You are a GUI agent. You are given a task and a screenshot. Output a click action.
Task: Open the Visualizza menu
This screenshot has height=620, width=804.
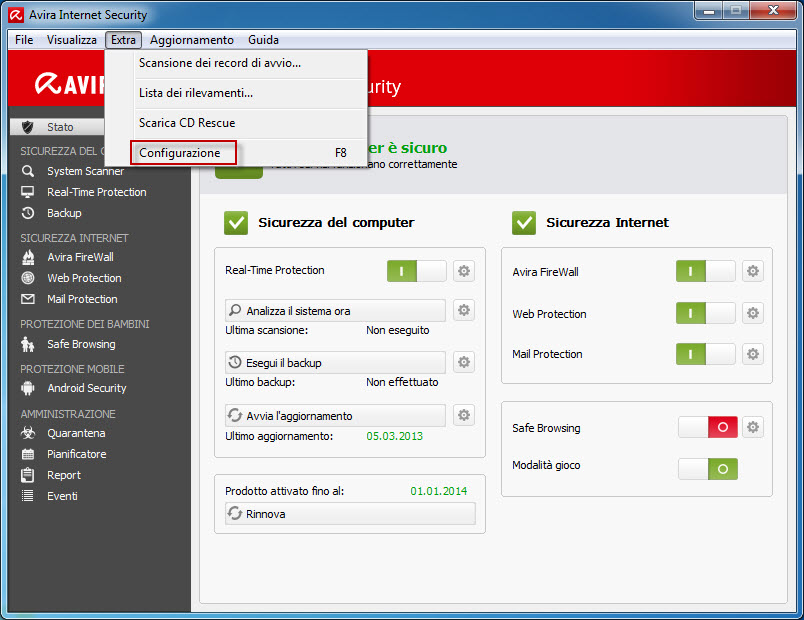click(72, 40)
